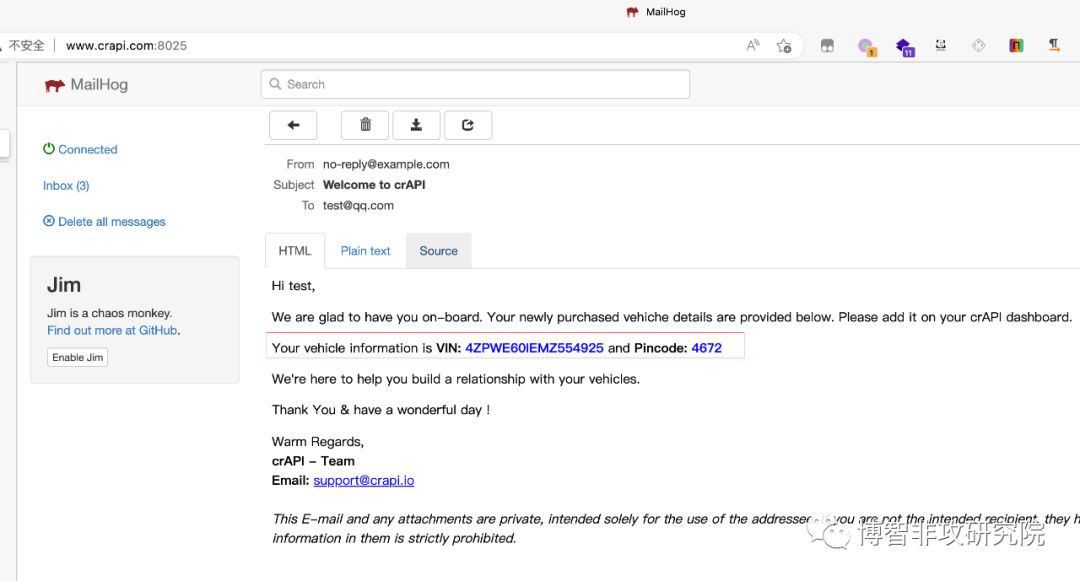The width and height of the screenshot is (1080, 581).
Task: Click the crAPI – Team signature
Action: coord(313,461)
